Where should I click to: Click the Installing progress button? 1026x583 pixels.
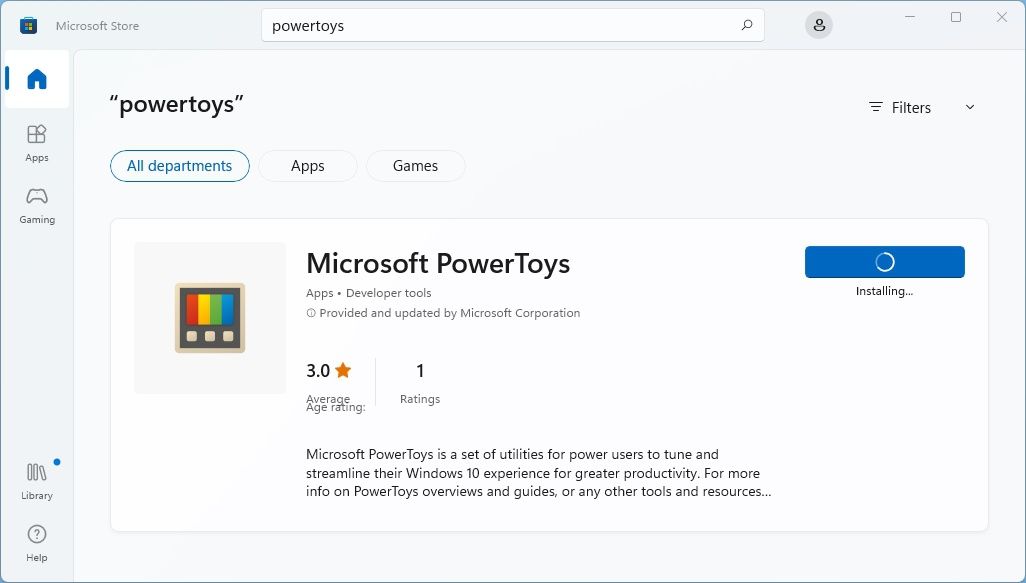[884, 261]
